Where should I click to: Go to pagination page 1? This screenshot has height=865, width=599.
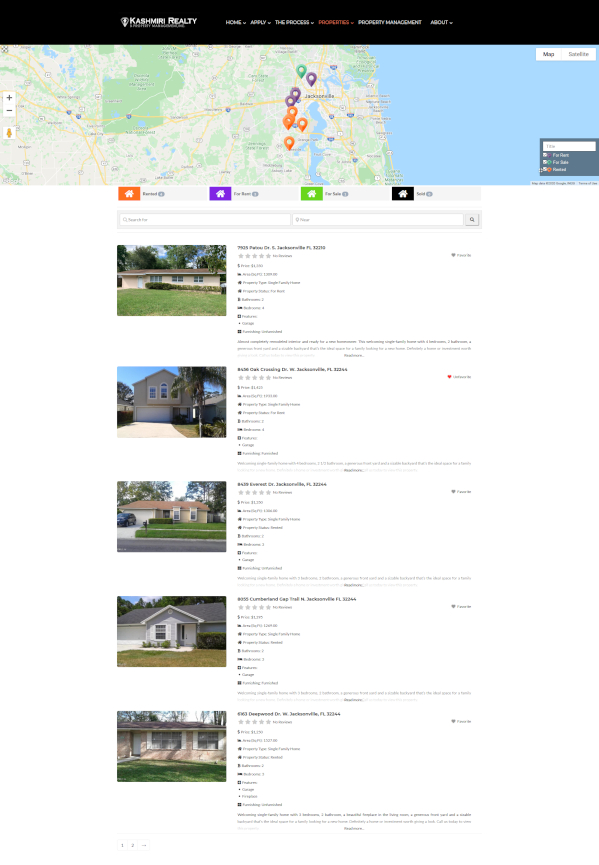pyautogui.click(x=122, y=845)
